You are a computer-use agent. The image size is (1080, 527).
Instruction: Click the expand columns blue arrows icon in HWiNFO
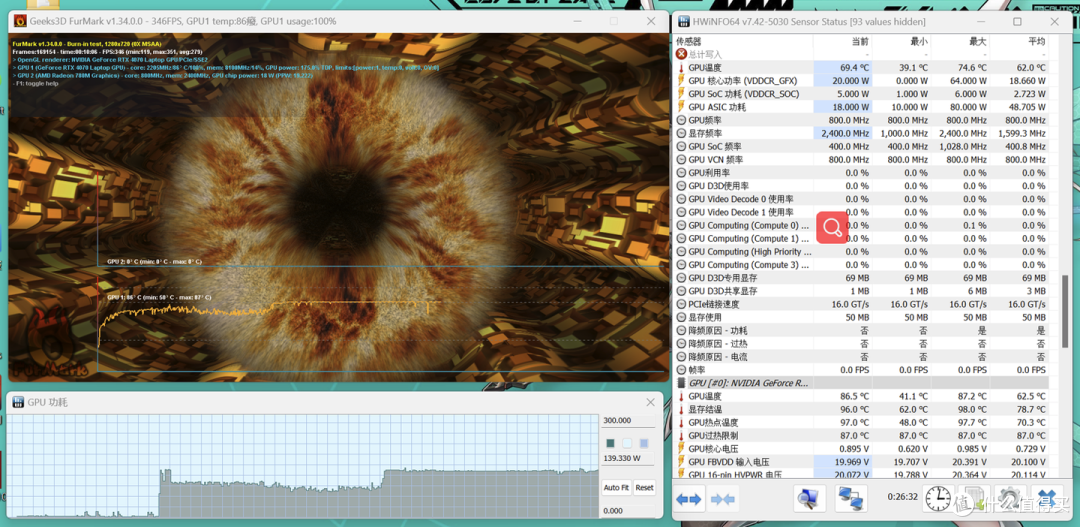click(x=689, y=499)
